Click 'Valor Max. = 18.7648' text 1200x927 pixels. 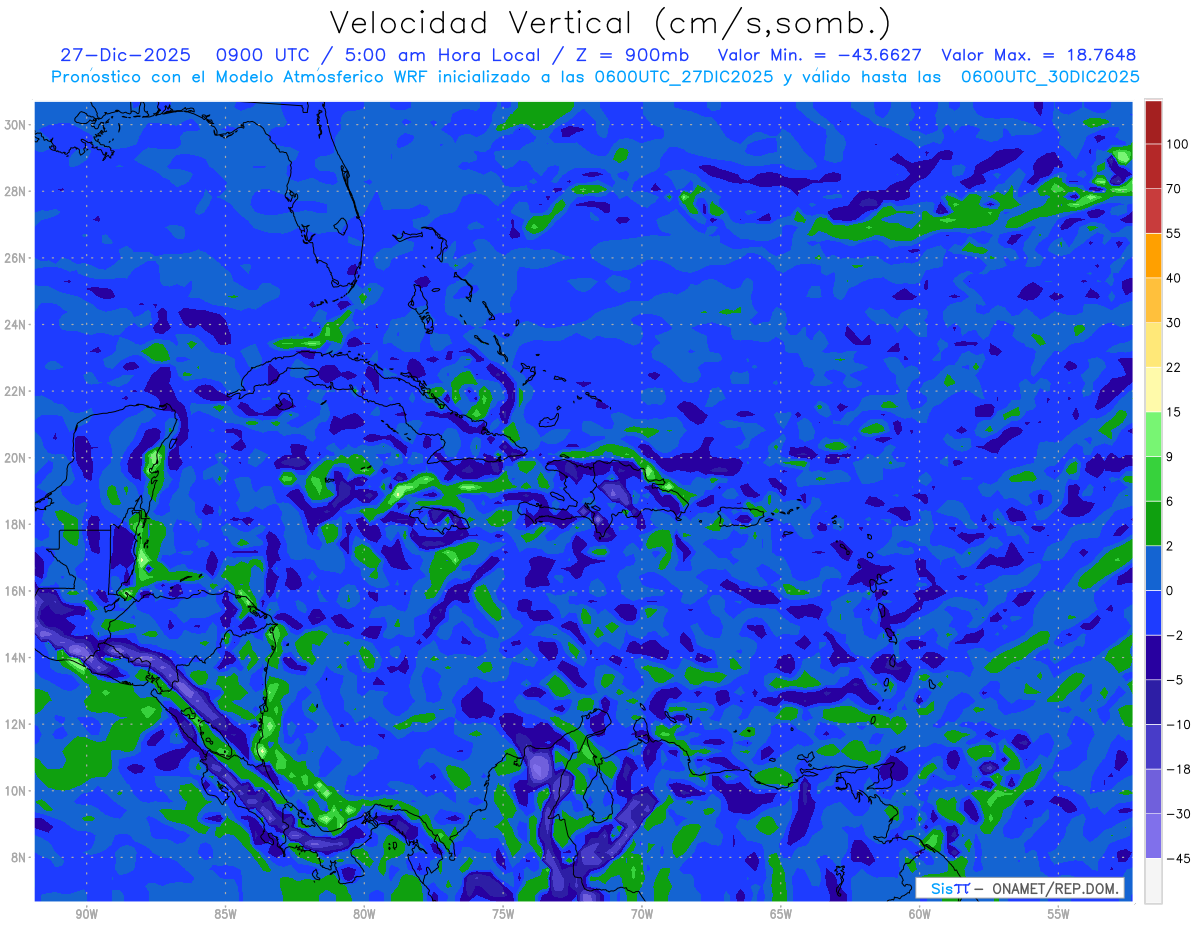1039,55
